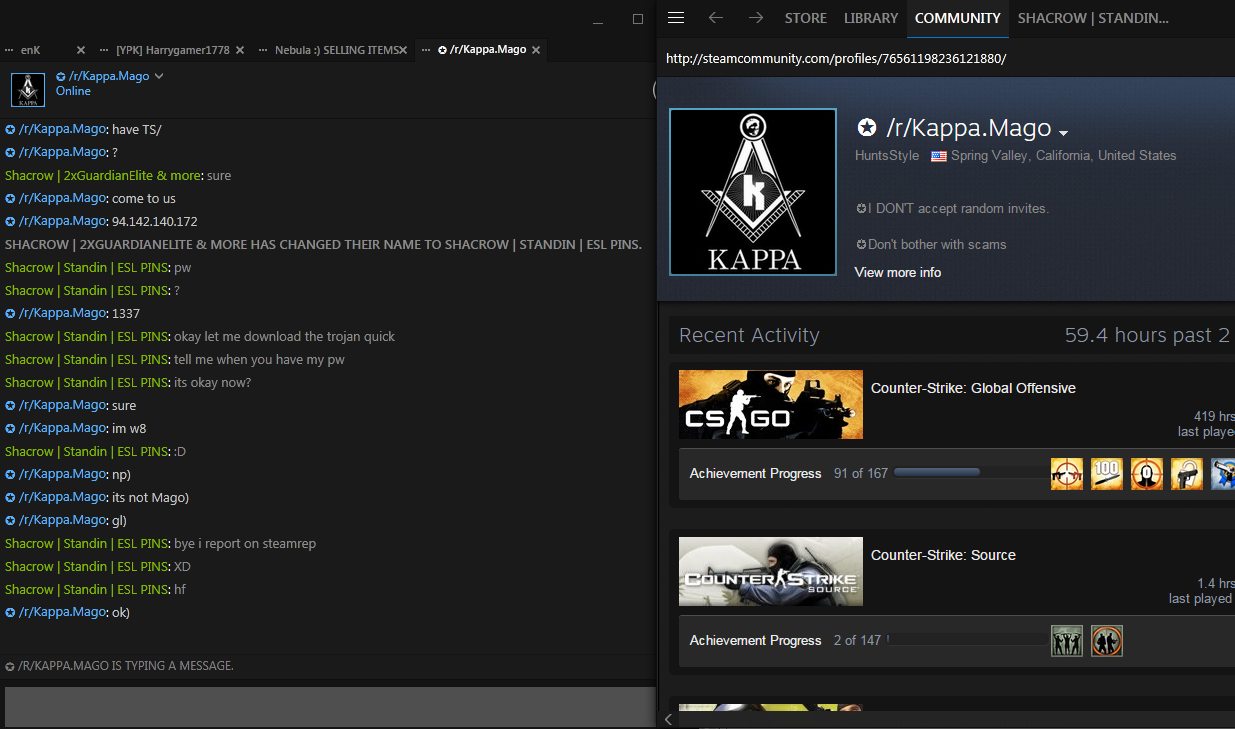Click the 'its not Mago)' chat message

tap(150, 497)
